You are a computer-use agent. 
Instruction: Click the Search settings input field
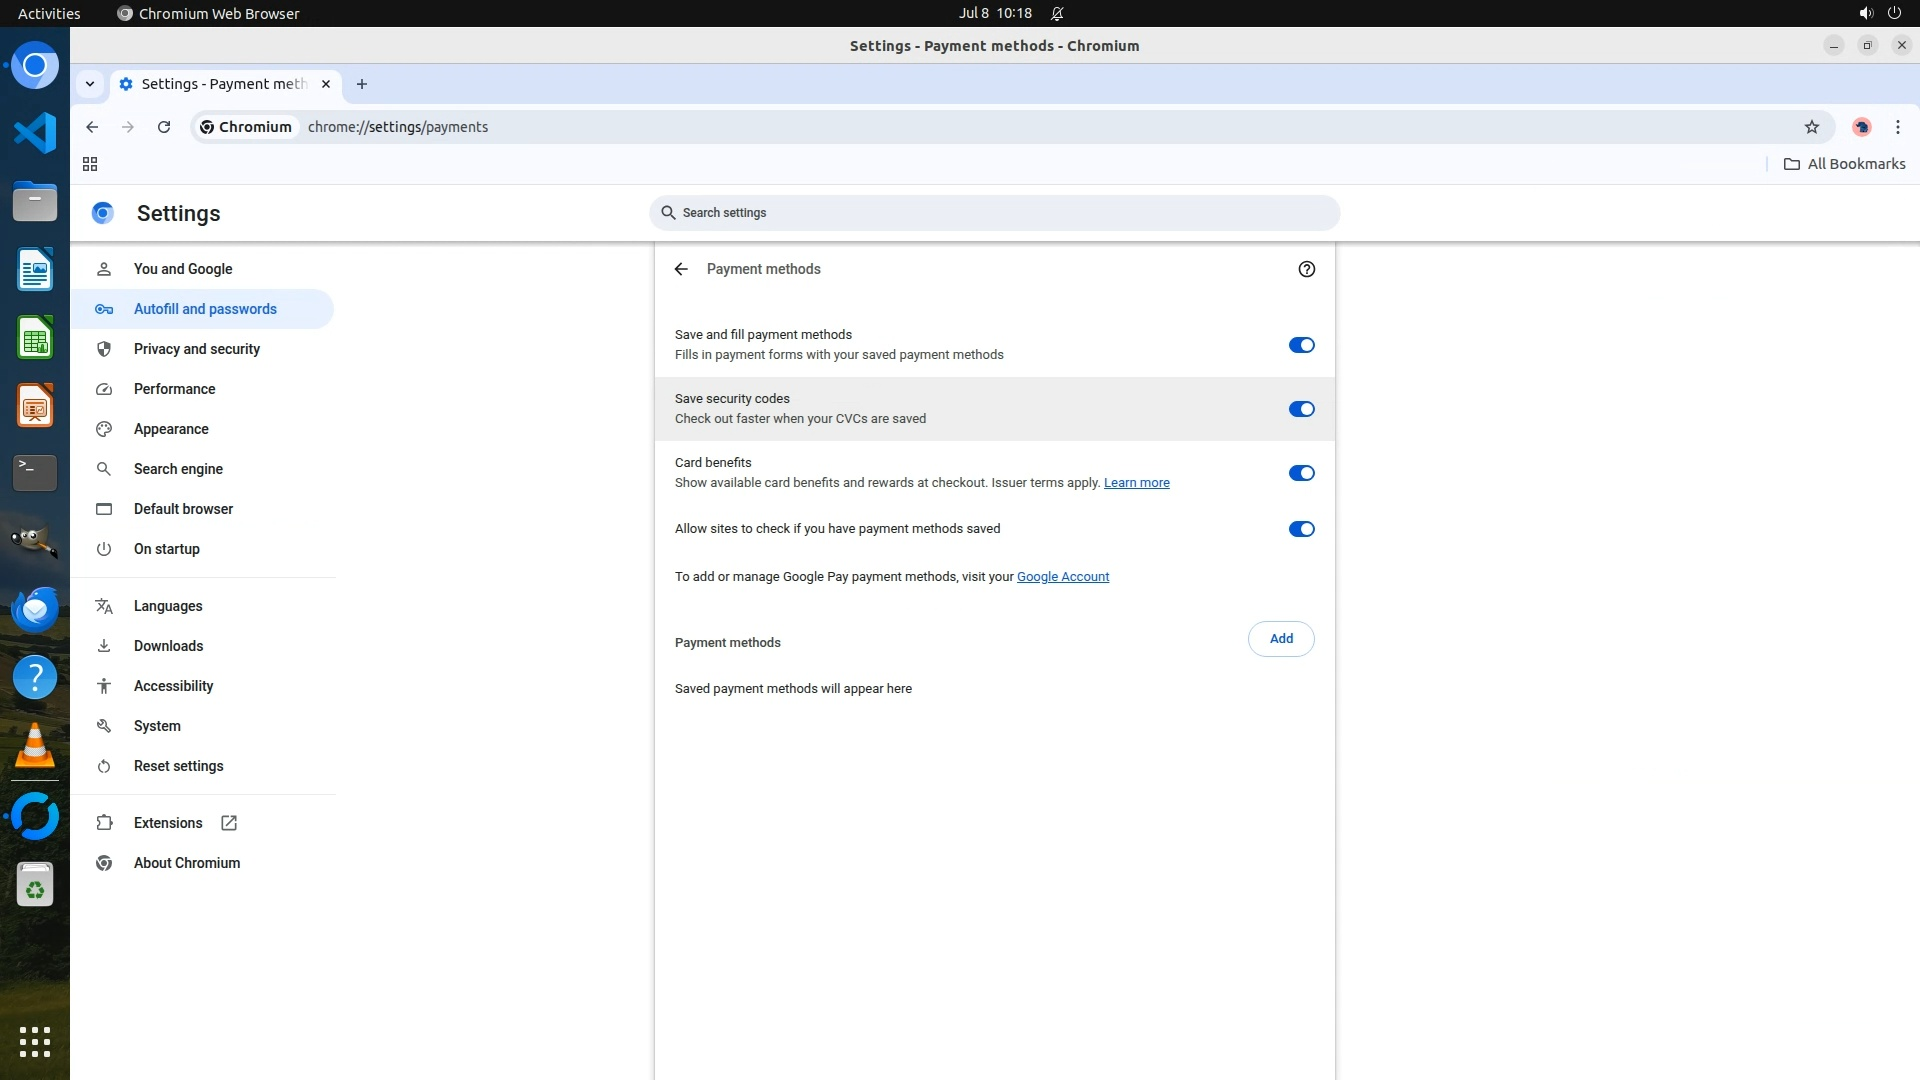tap(994, 213)
